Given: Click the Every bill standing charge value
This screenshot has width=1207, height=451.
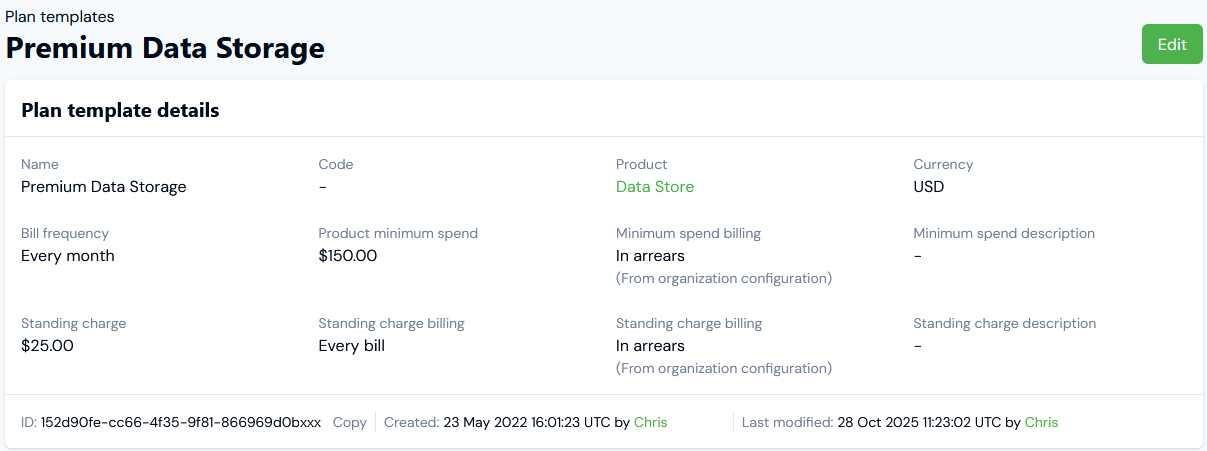Looking at the screenshot, I should point(351,346).
